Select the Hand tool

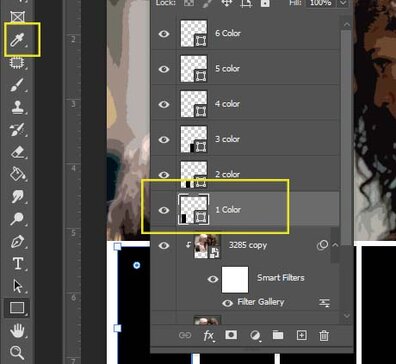coord(17,331)
